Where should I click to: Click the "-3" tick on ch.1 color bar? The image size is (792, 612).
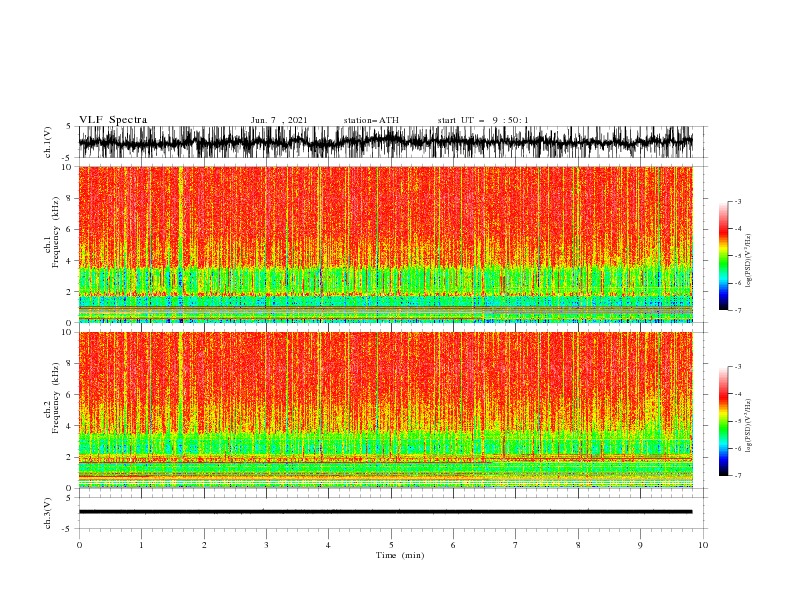tap(738, 201)
